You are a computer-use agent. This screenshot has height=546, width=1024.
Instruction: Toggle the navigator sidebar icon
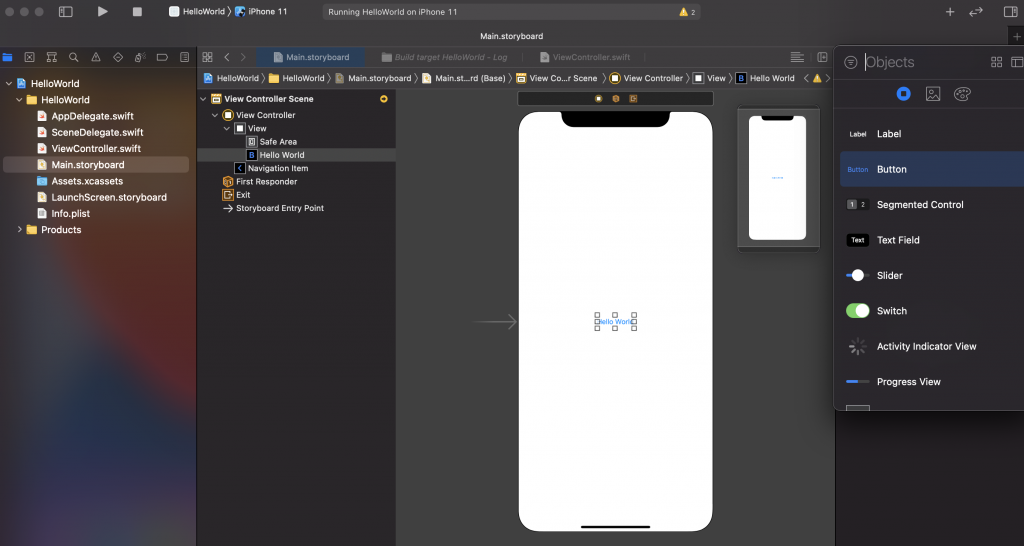pos(65,11)
